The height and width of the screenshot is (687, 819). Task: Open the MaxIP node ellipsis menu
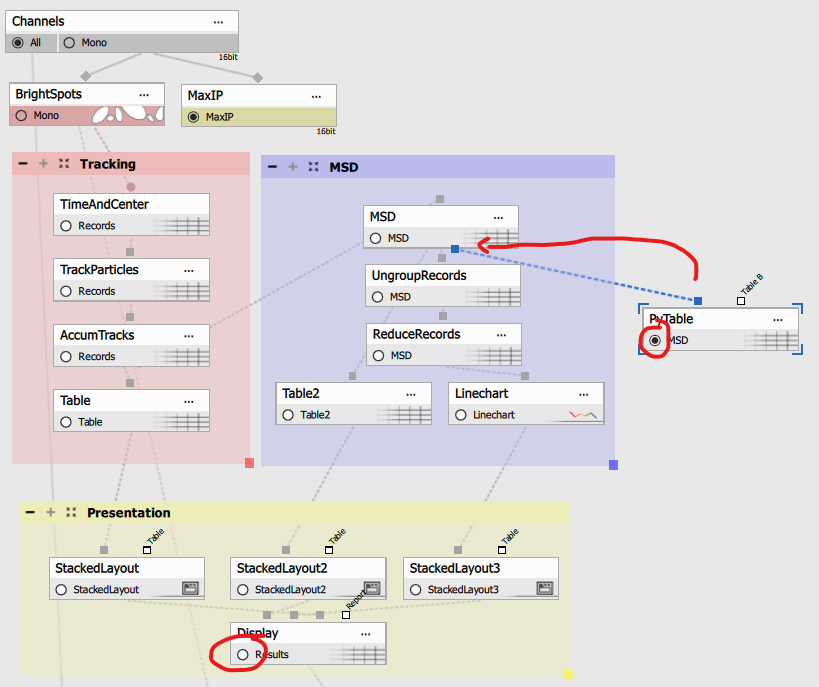(x=316, y=96)
